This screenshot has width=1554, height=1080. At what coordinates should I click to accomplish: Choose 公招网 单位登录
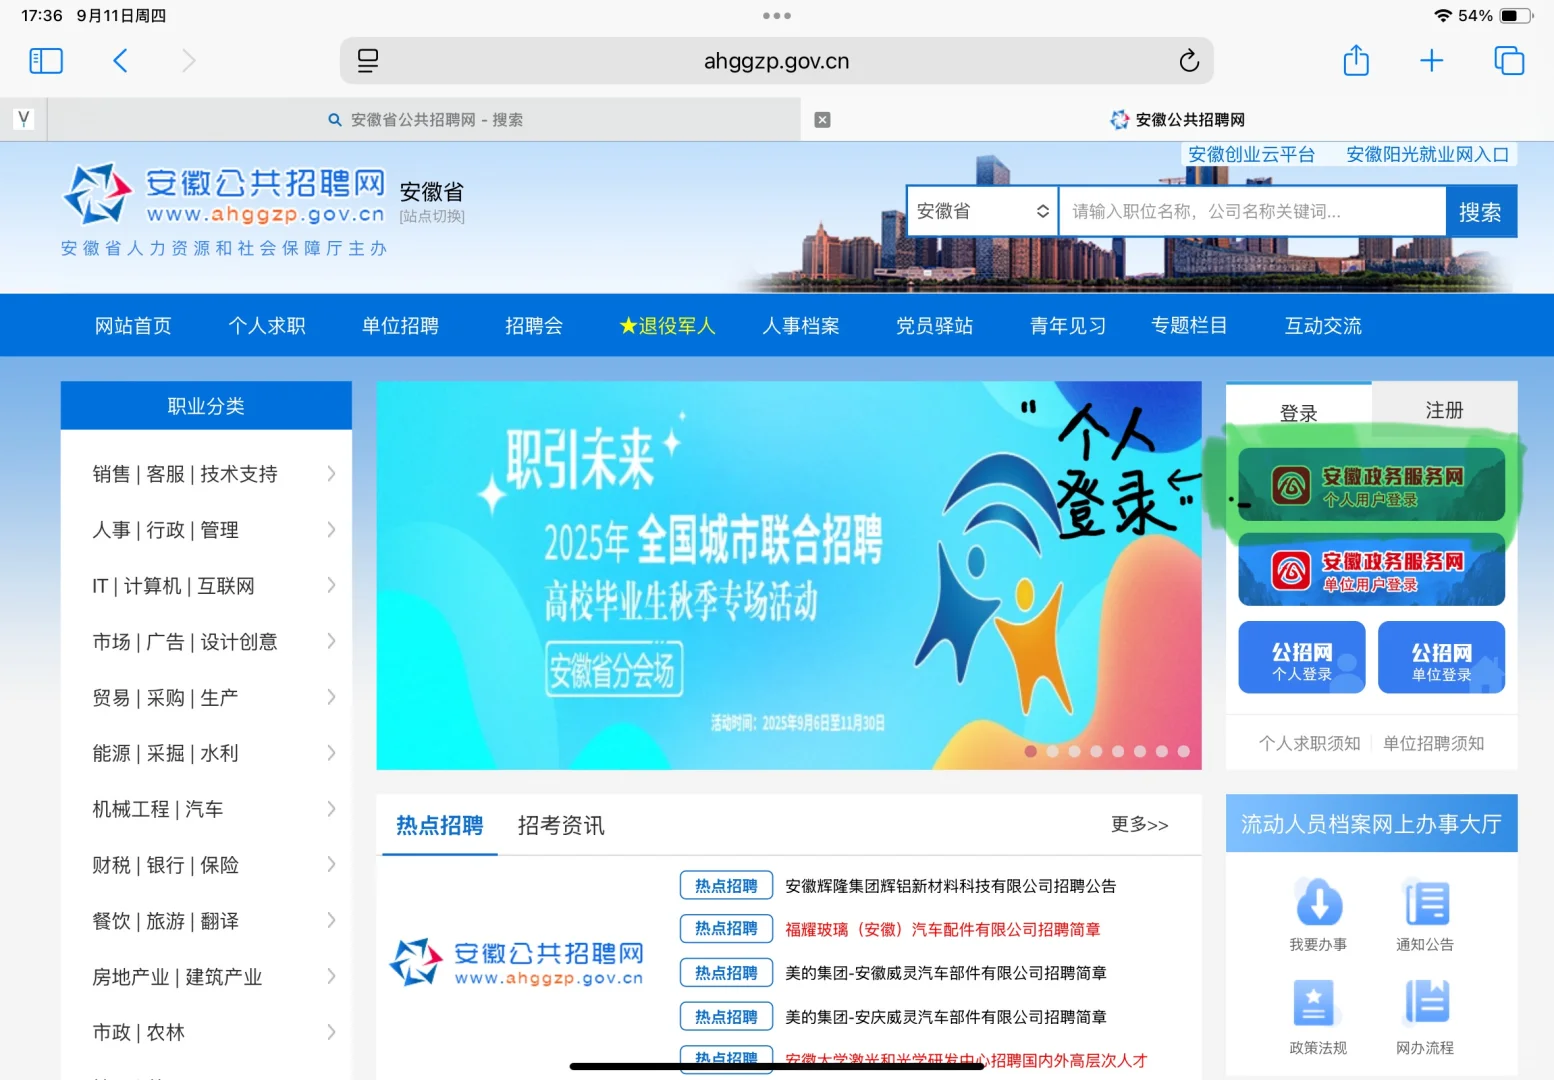tap(1441, 657)
